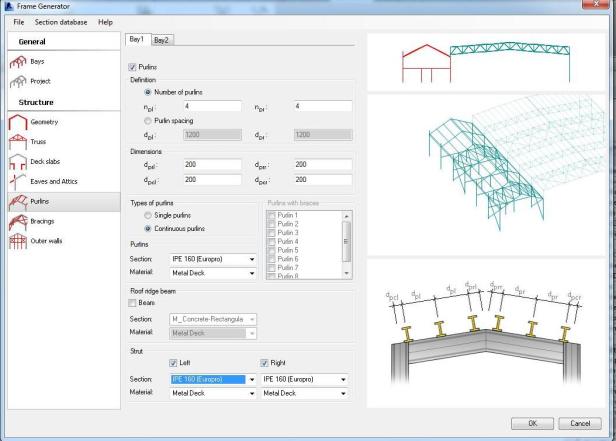Select the Project icon in sidebar
This screenshot has width=616, height=441.
click(x=18, y=81)
